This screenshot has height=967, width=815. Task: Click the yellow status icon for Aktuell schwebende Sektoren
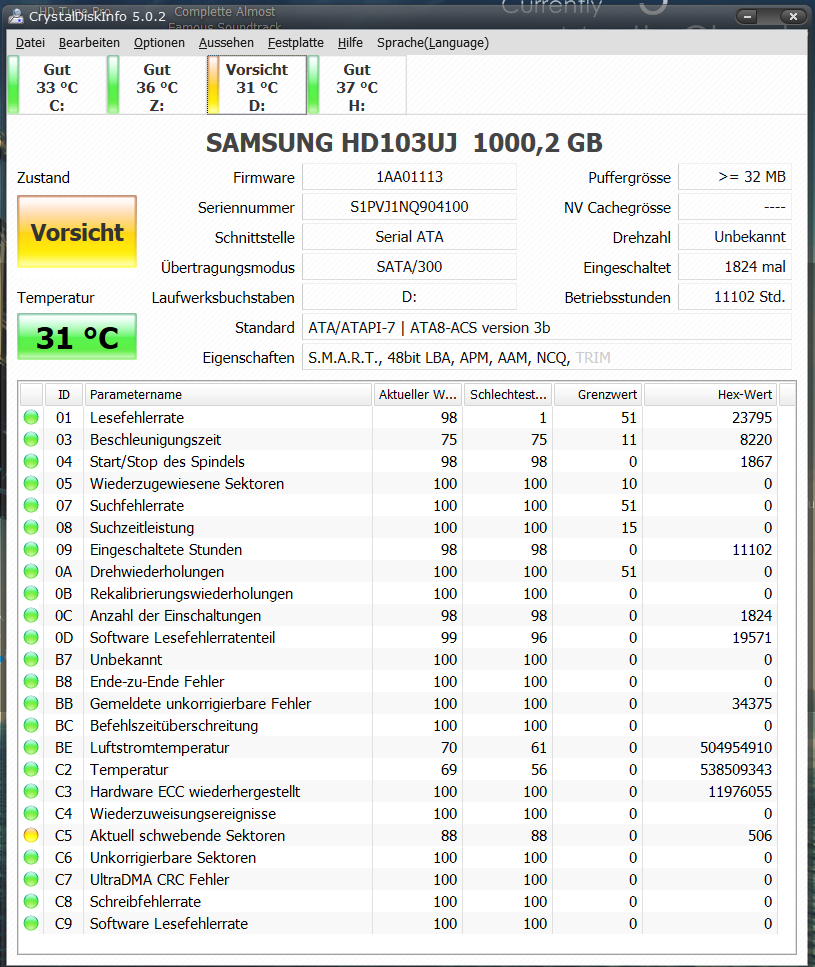click(x=31, y=836)
